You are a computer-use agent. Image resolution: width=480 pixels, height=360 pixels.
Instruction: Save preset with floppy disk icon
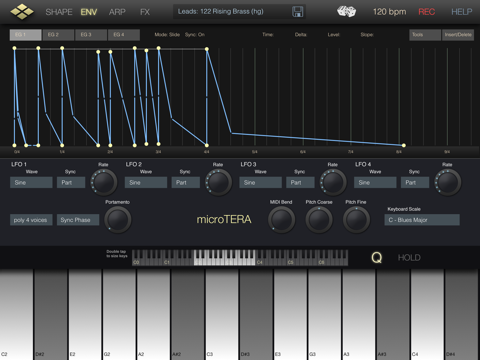[297, 12]
